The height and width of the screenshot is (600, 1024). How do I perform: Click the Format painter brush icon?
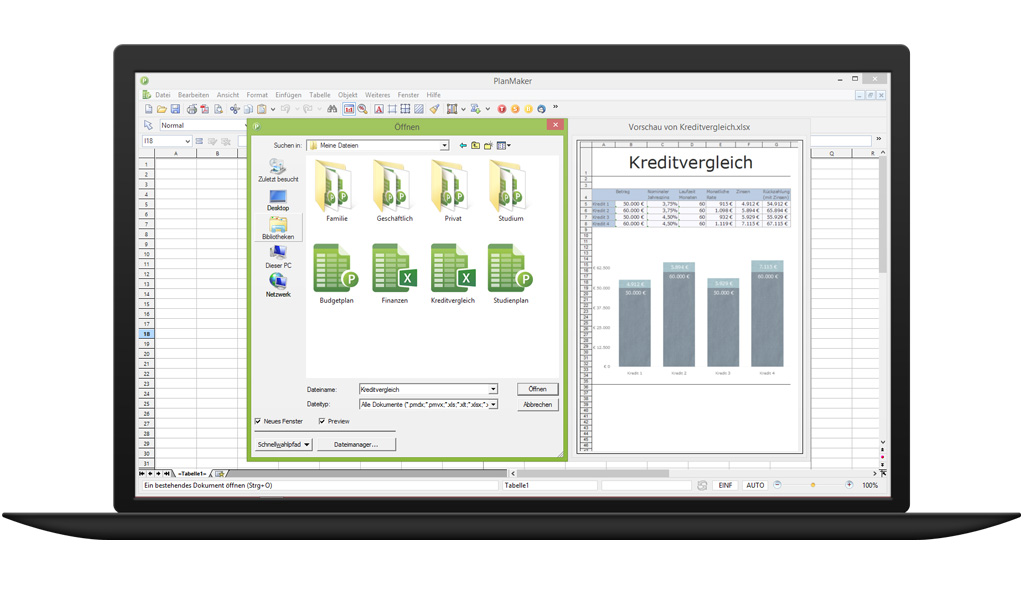pos(434,109)
